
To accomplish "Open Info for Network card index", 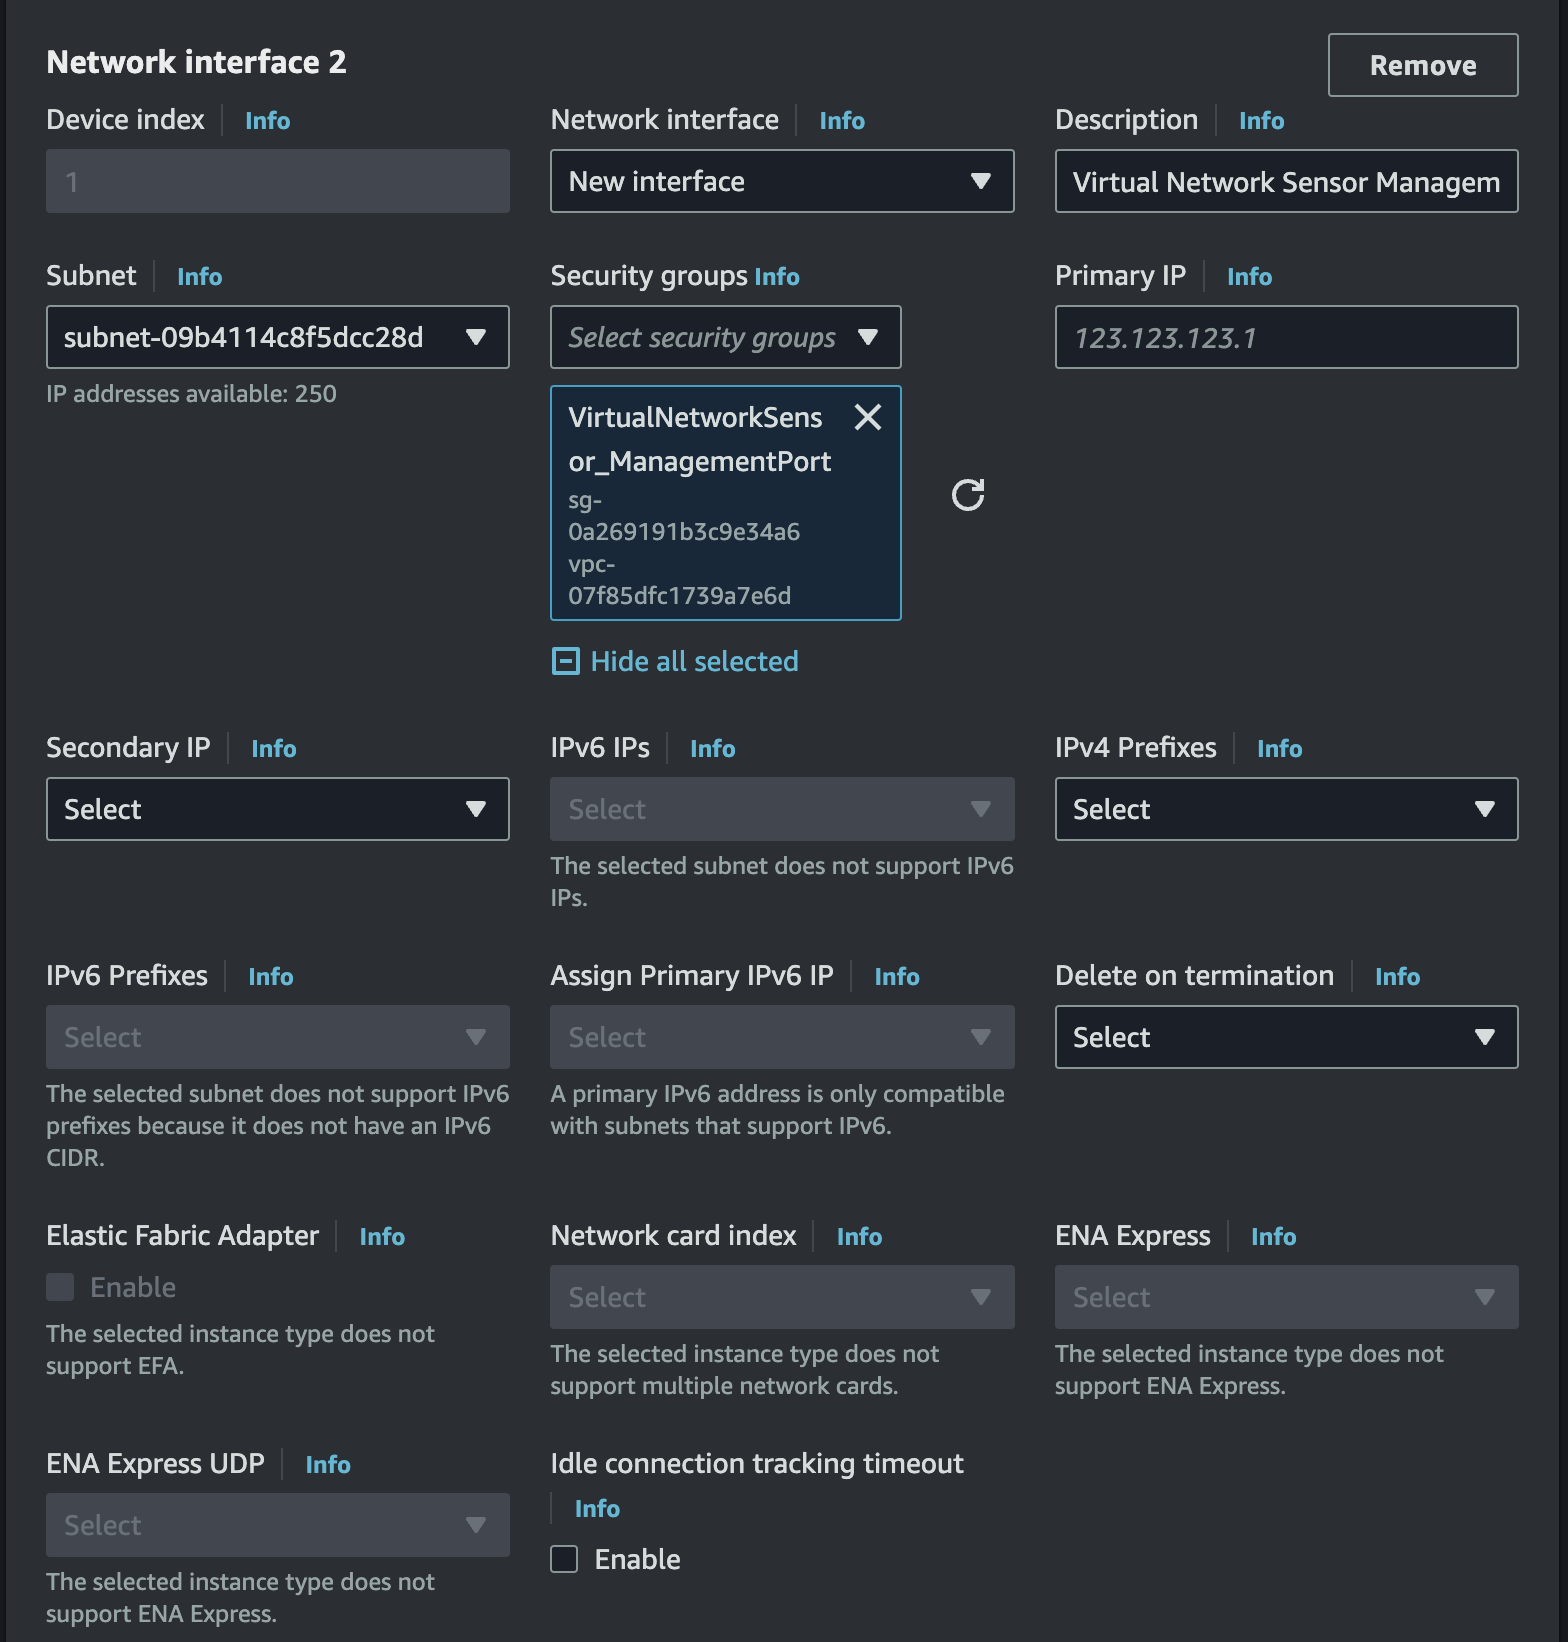I will point(859,1236).
